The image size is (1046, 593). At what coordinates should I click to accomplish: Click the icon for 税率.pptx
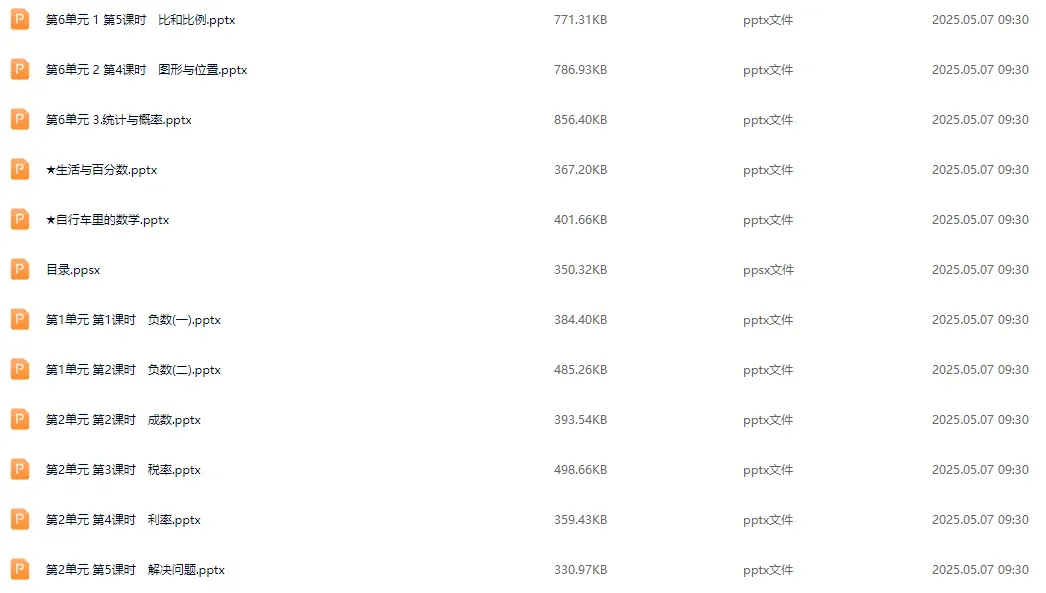click(20, 470)
